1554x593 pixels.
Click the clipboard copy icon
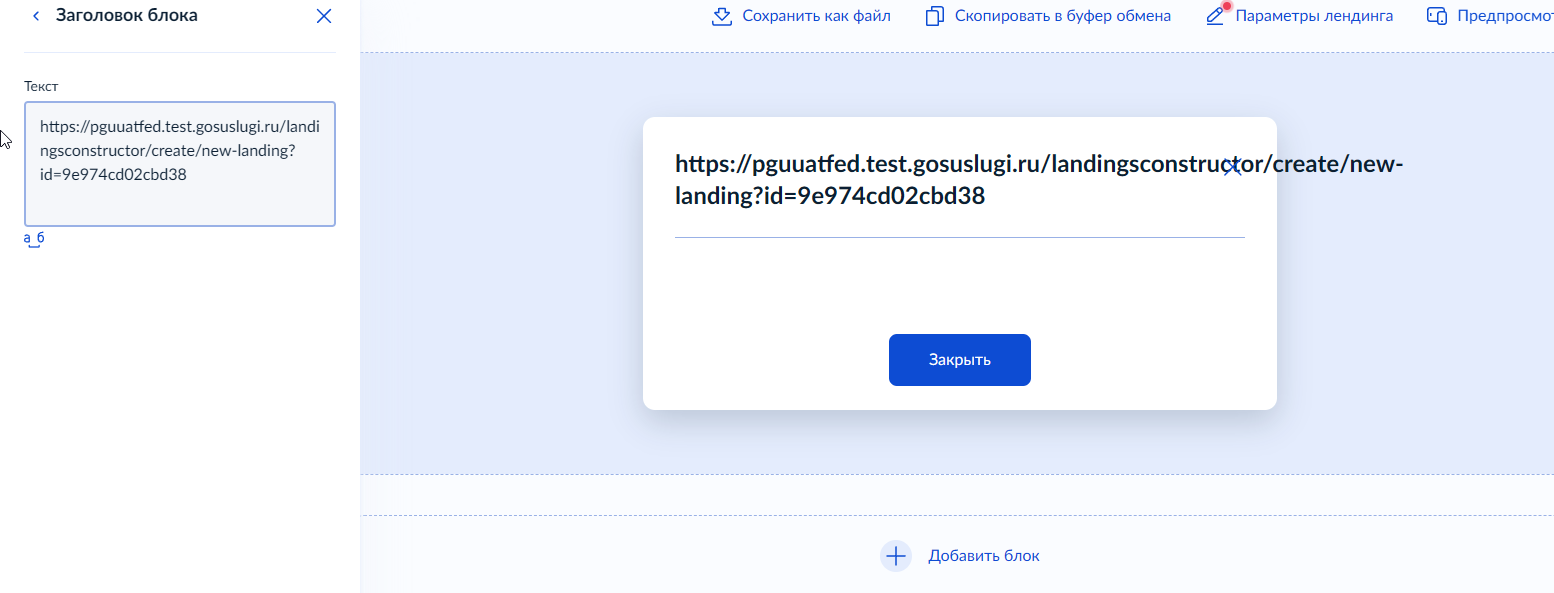pos(935,16)
